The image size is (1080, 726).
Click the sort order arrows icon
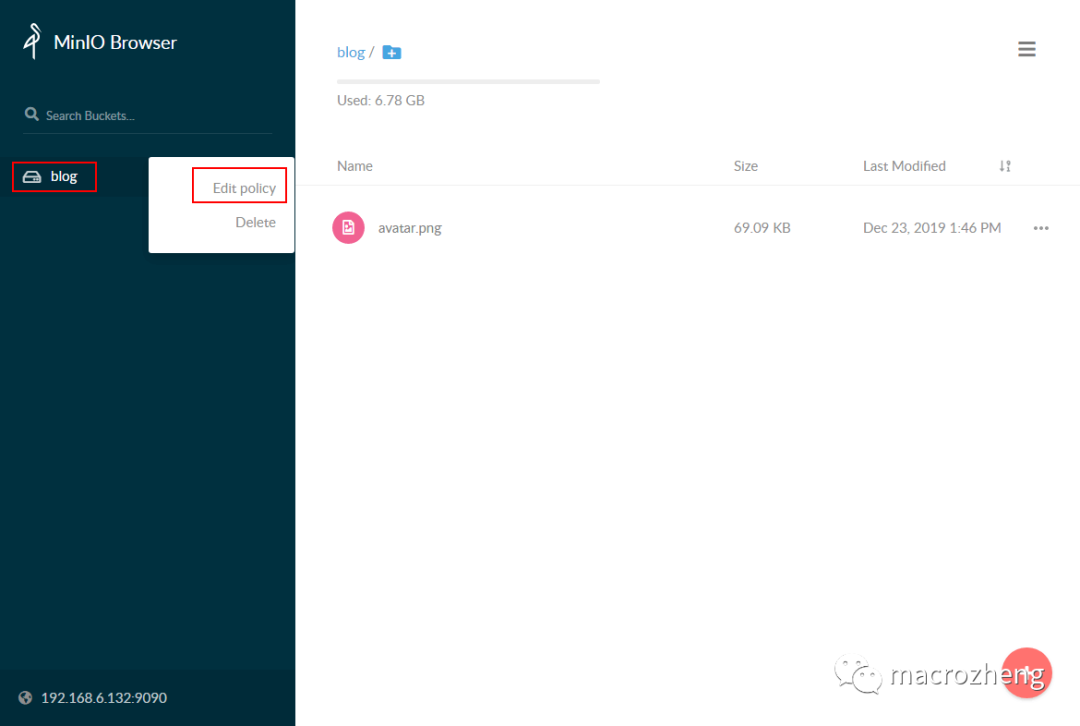[x=1005, y=166]
